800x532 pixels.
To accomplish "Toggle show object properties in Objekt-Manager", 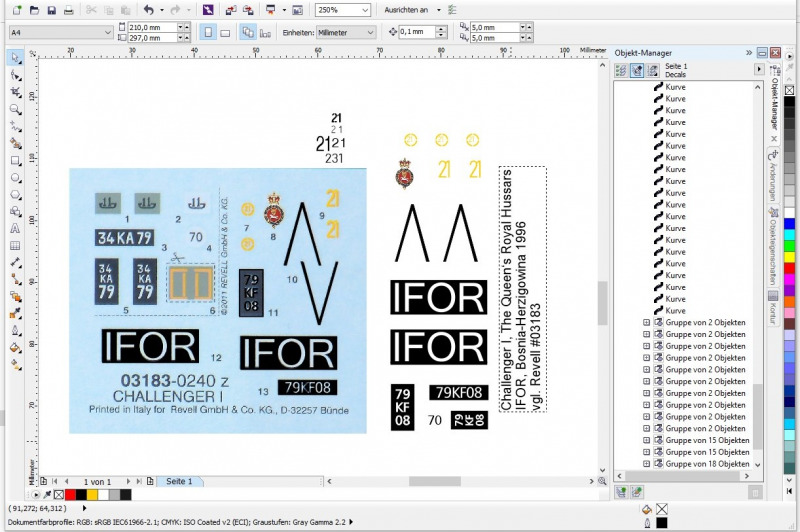I will (621, 70).
